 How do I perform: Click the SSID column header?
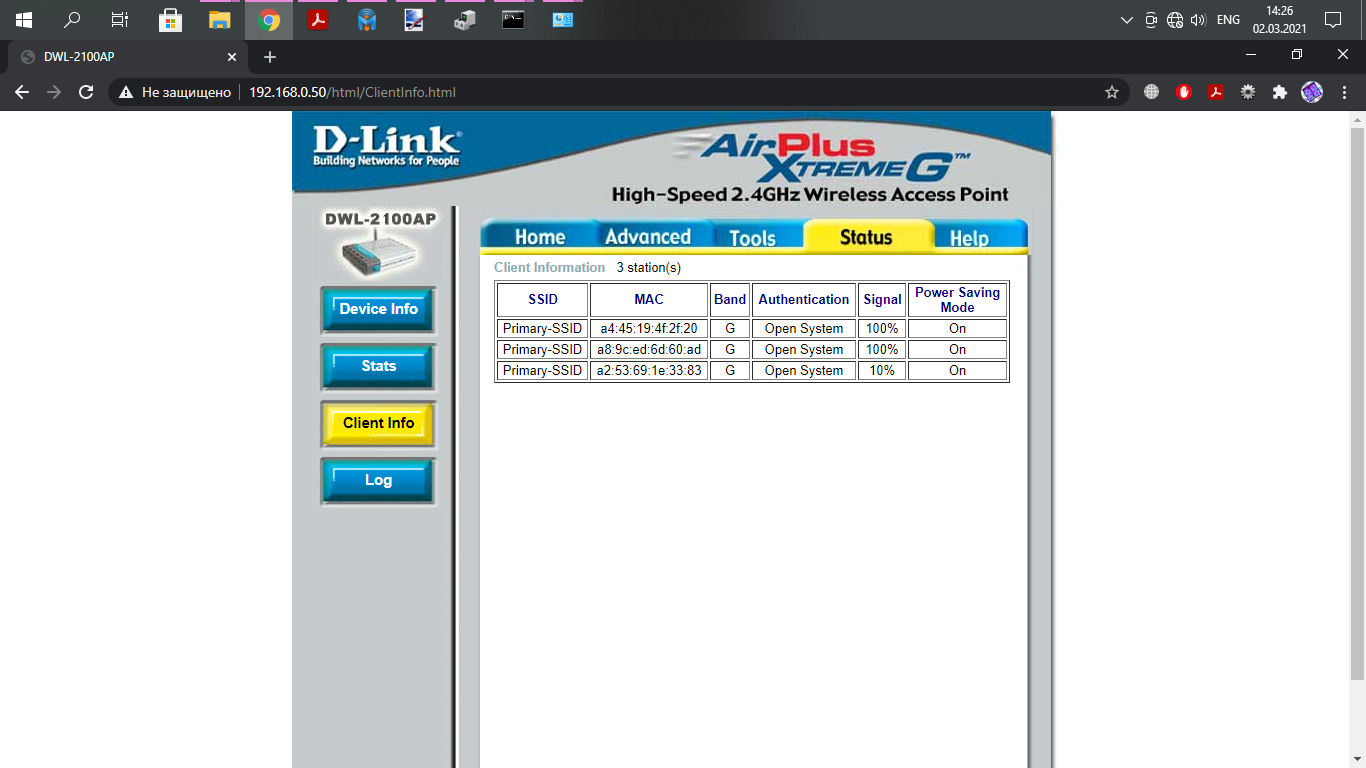point(543,299)
